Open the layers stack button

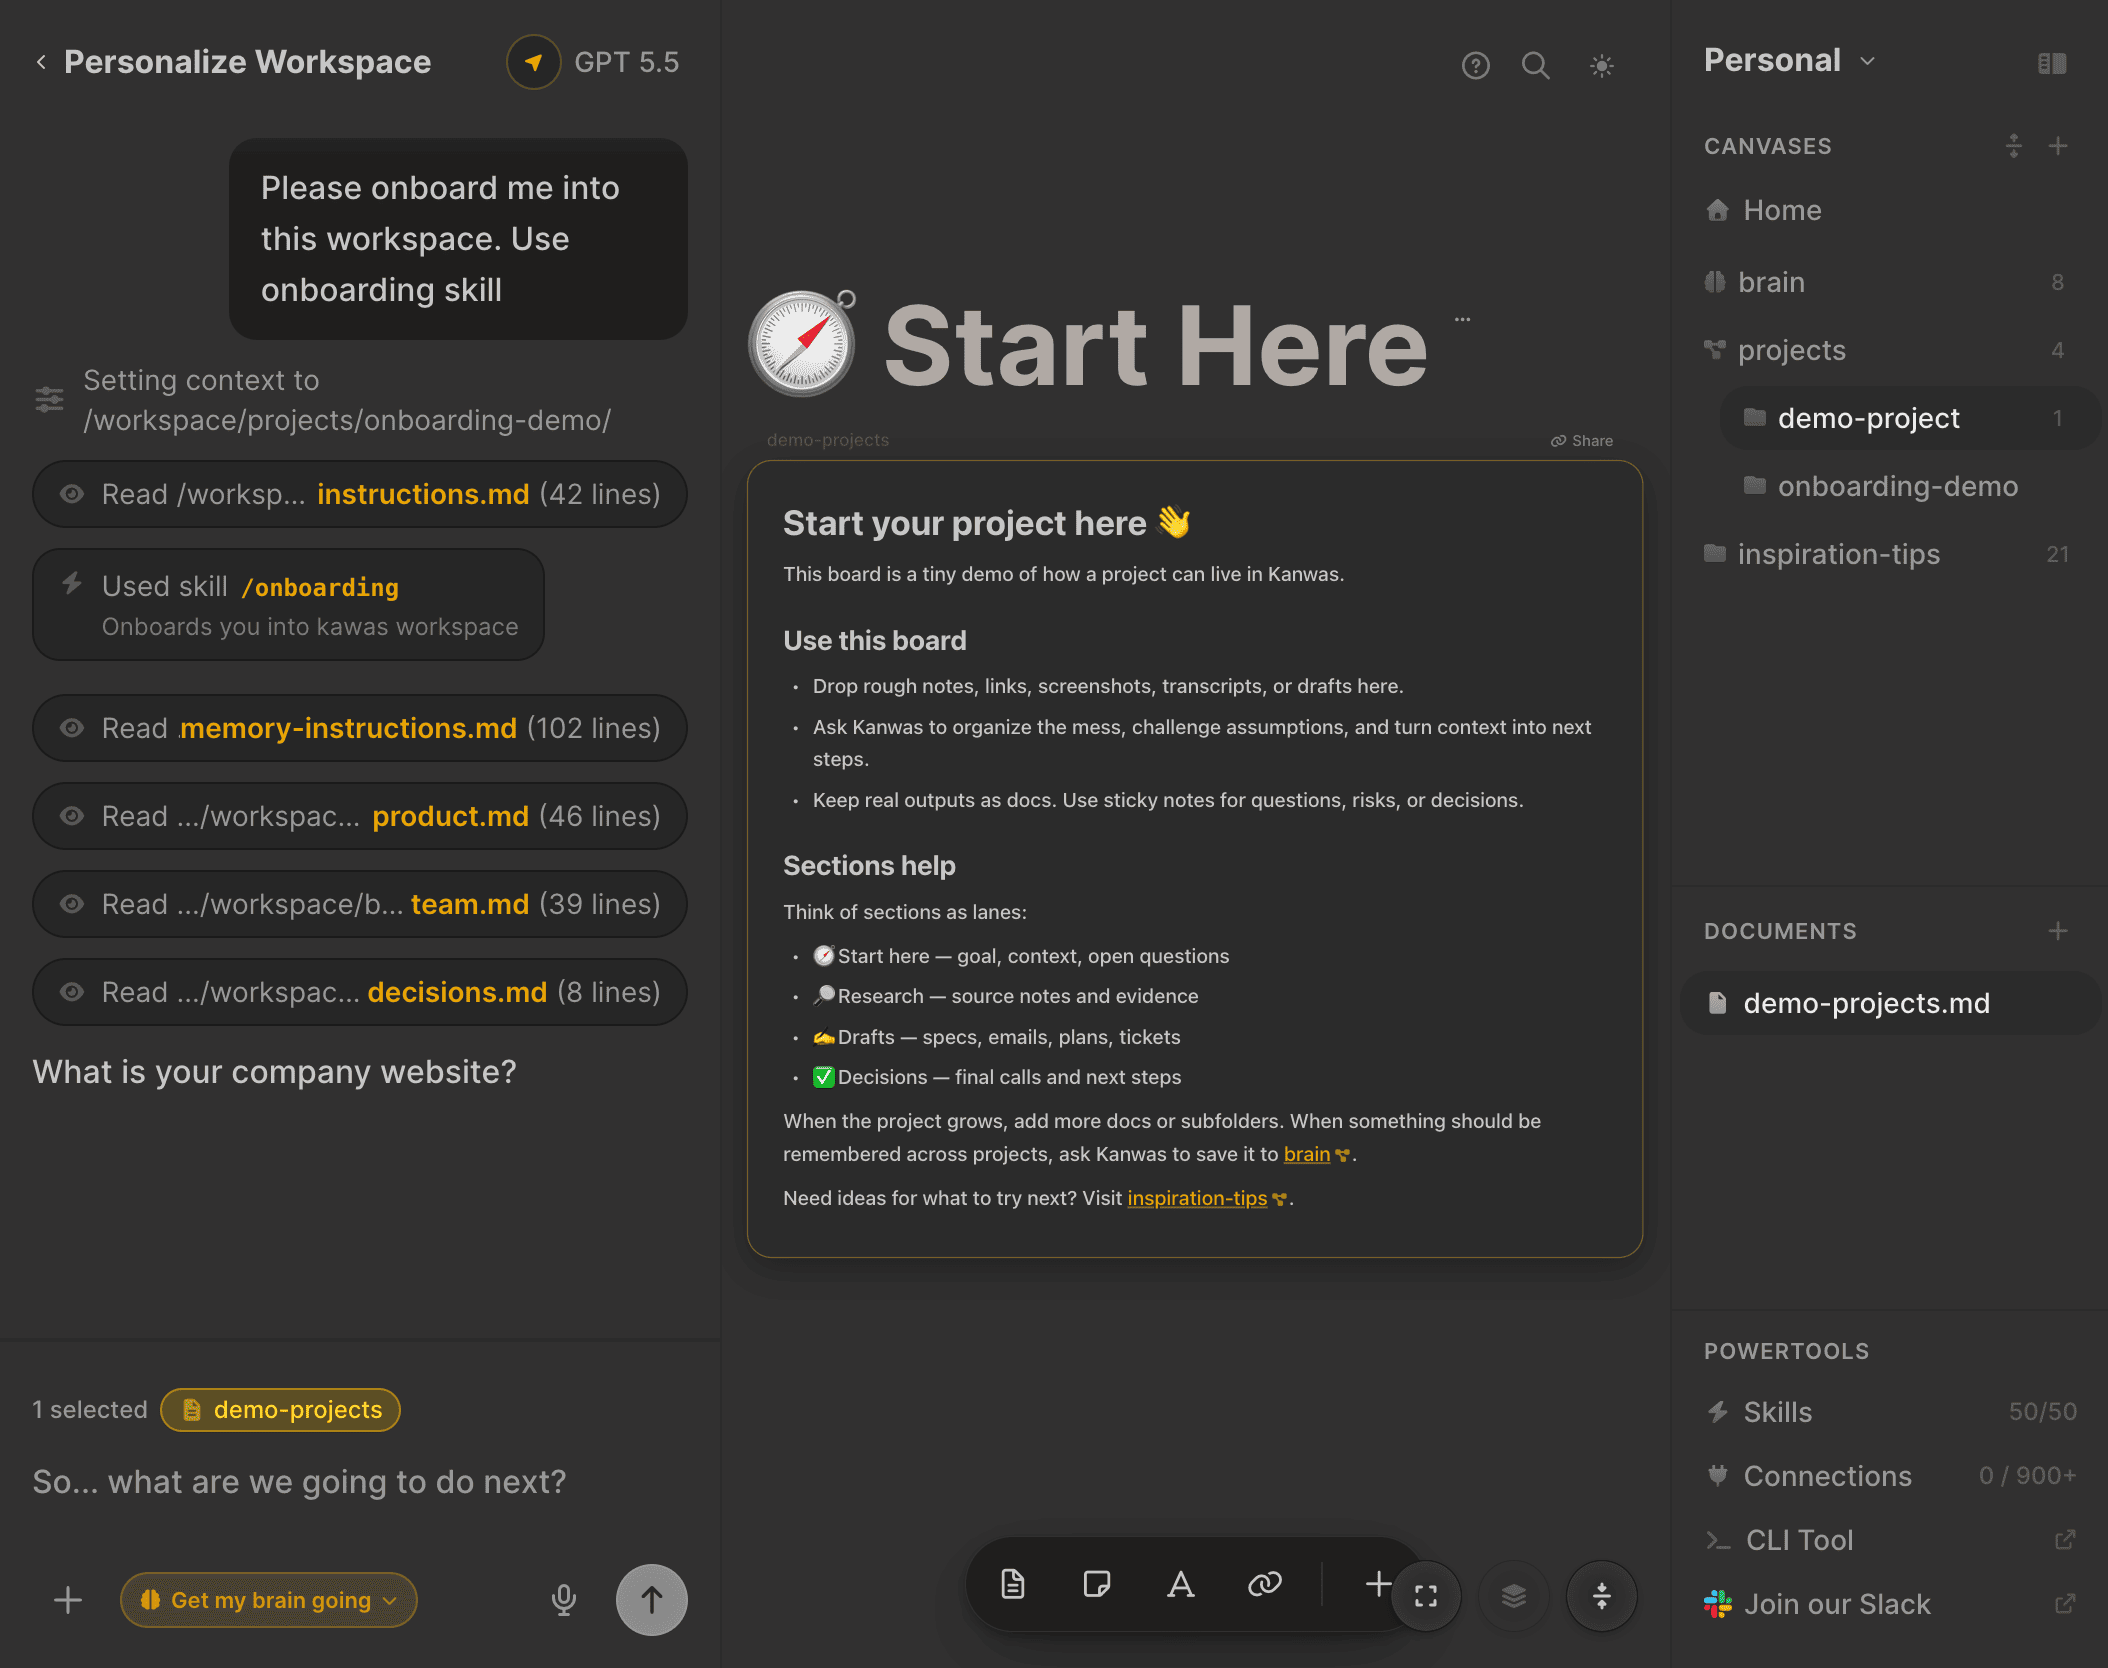(x=1514, y=1596)
